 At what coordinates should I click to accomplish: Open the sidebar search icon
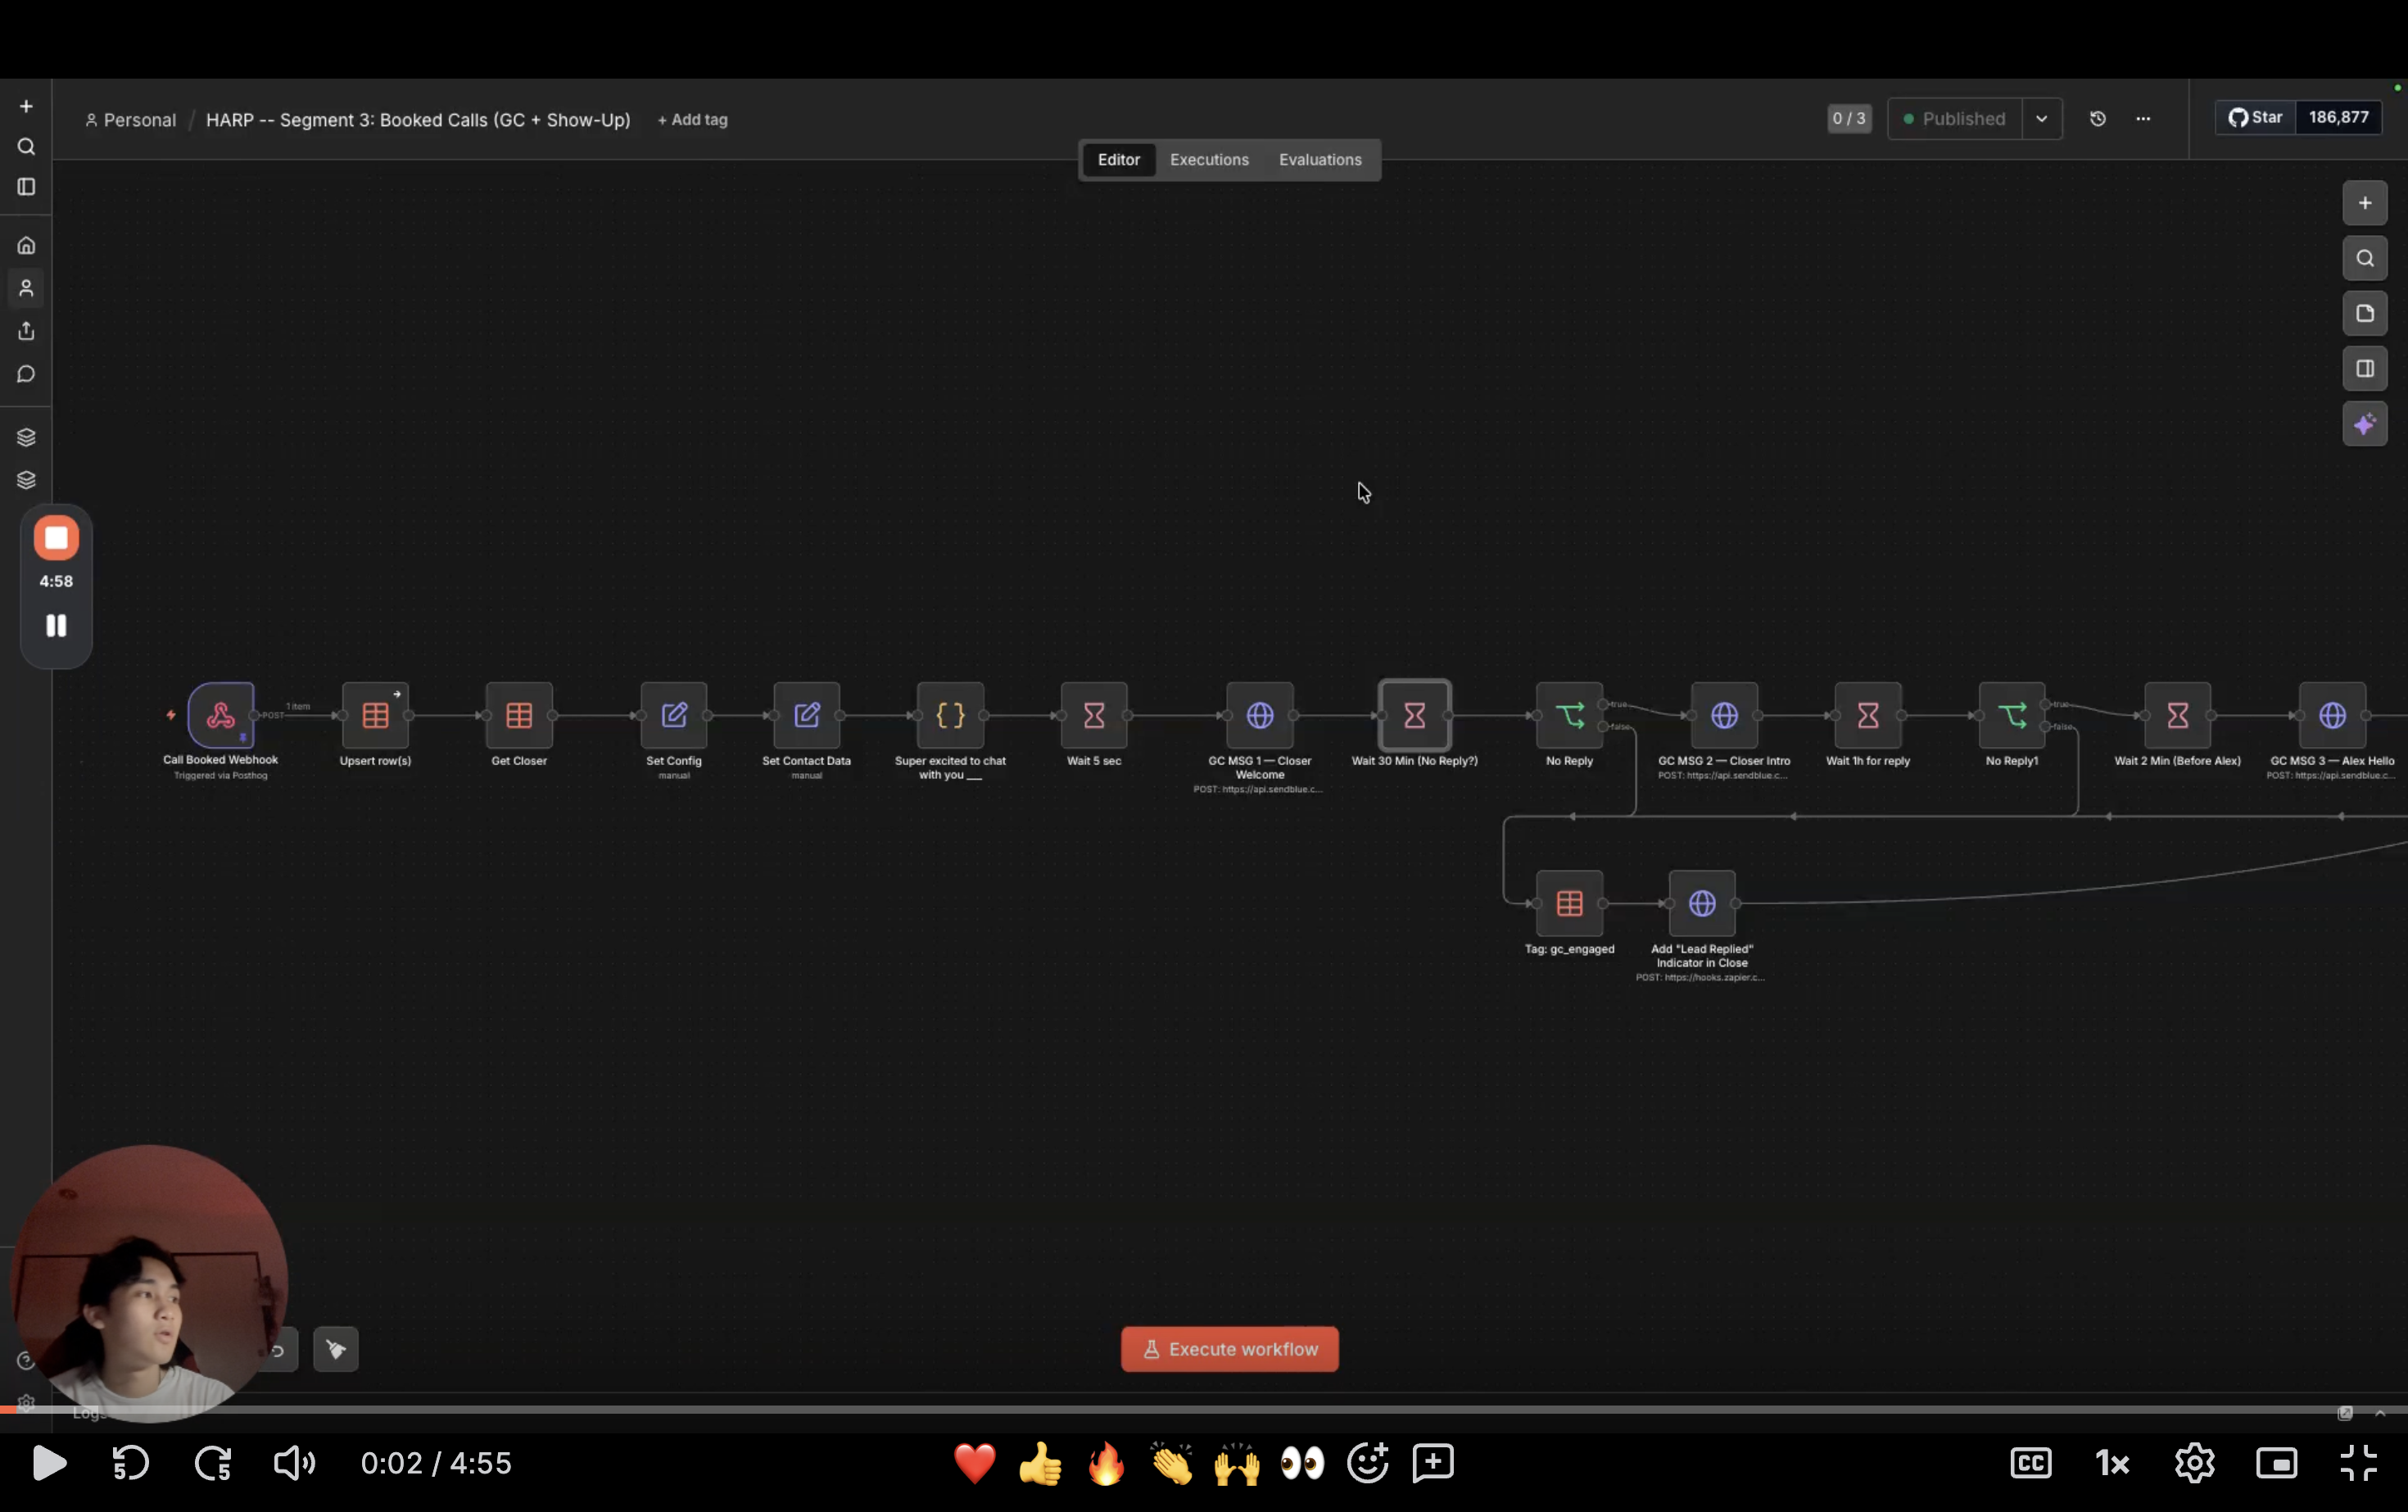pos(26,147)
